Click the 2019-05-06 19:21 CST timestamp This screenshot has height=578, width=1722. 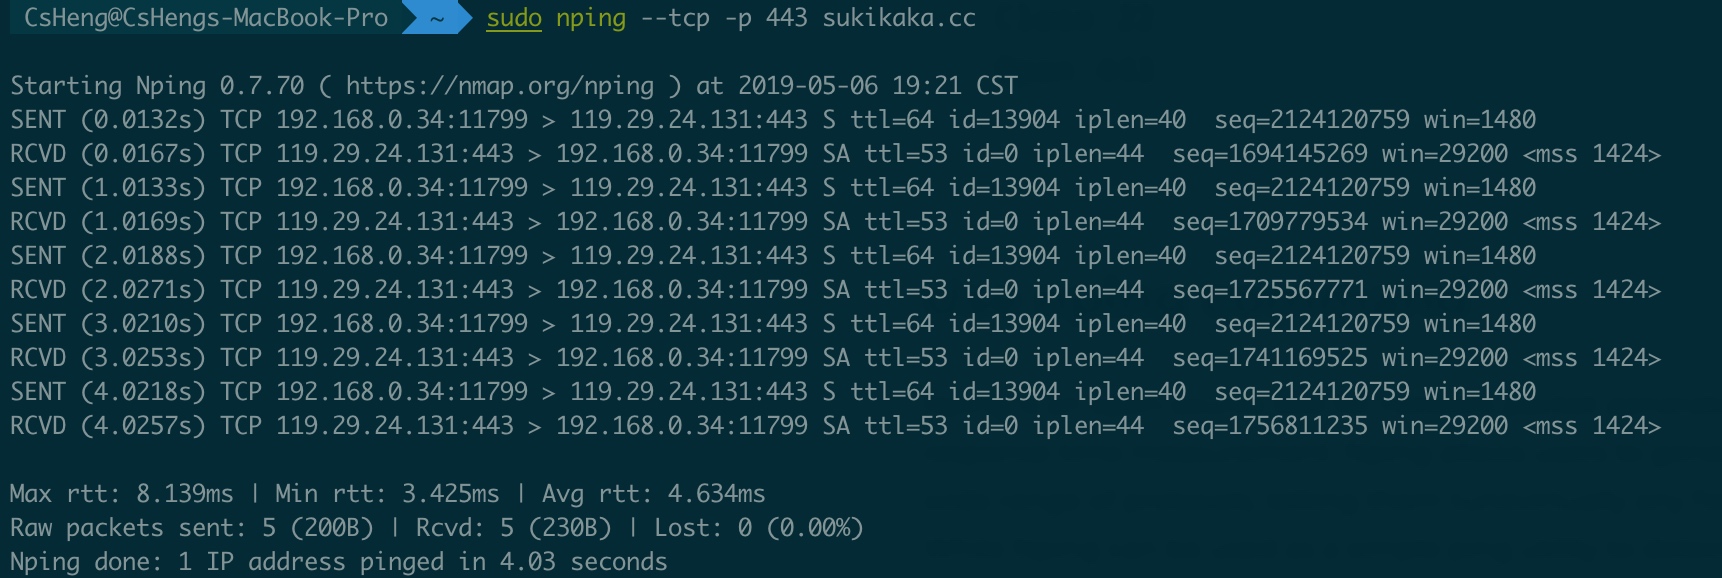pos(877,86)
